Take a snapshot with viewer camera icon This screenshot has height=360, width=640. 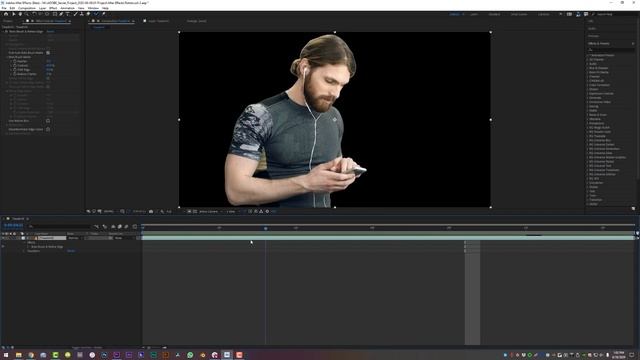coord(151,211)
